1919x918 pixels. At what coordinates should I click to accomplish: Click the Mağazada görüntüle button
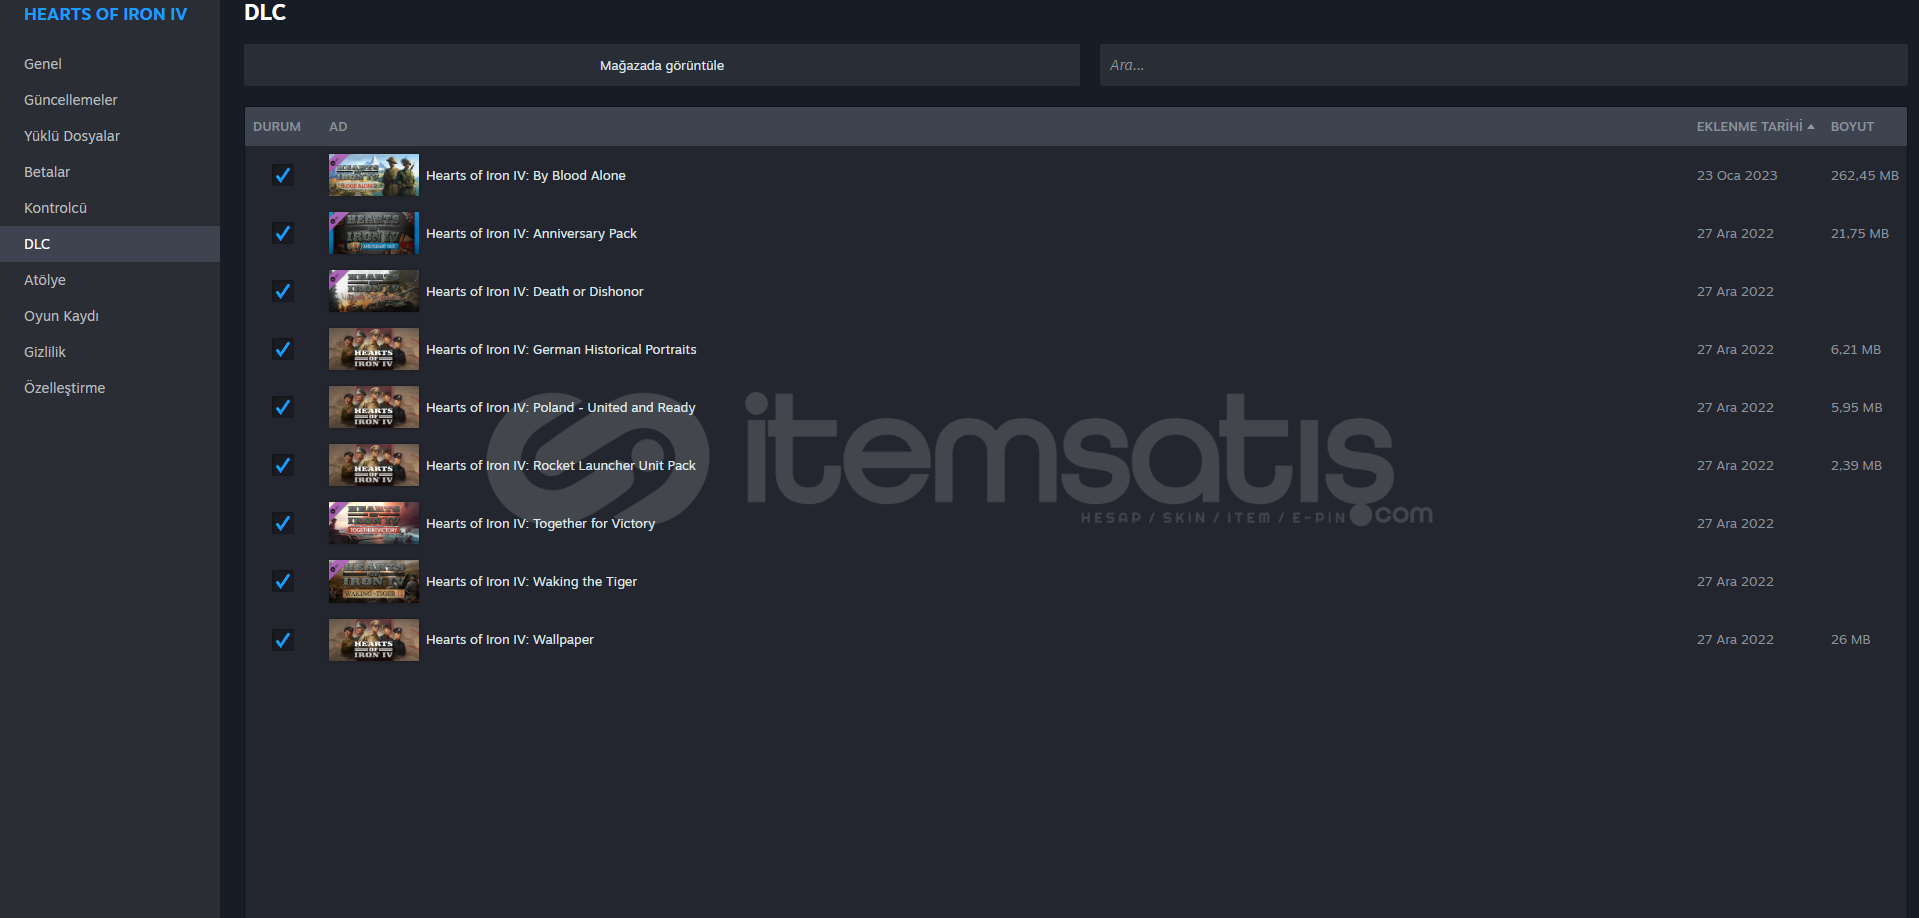662,65
